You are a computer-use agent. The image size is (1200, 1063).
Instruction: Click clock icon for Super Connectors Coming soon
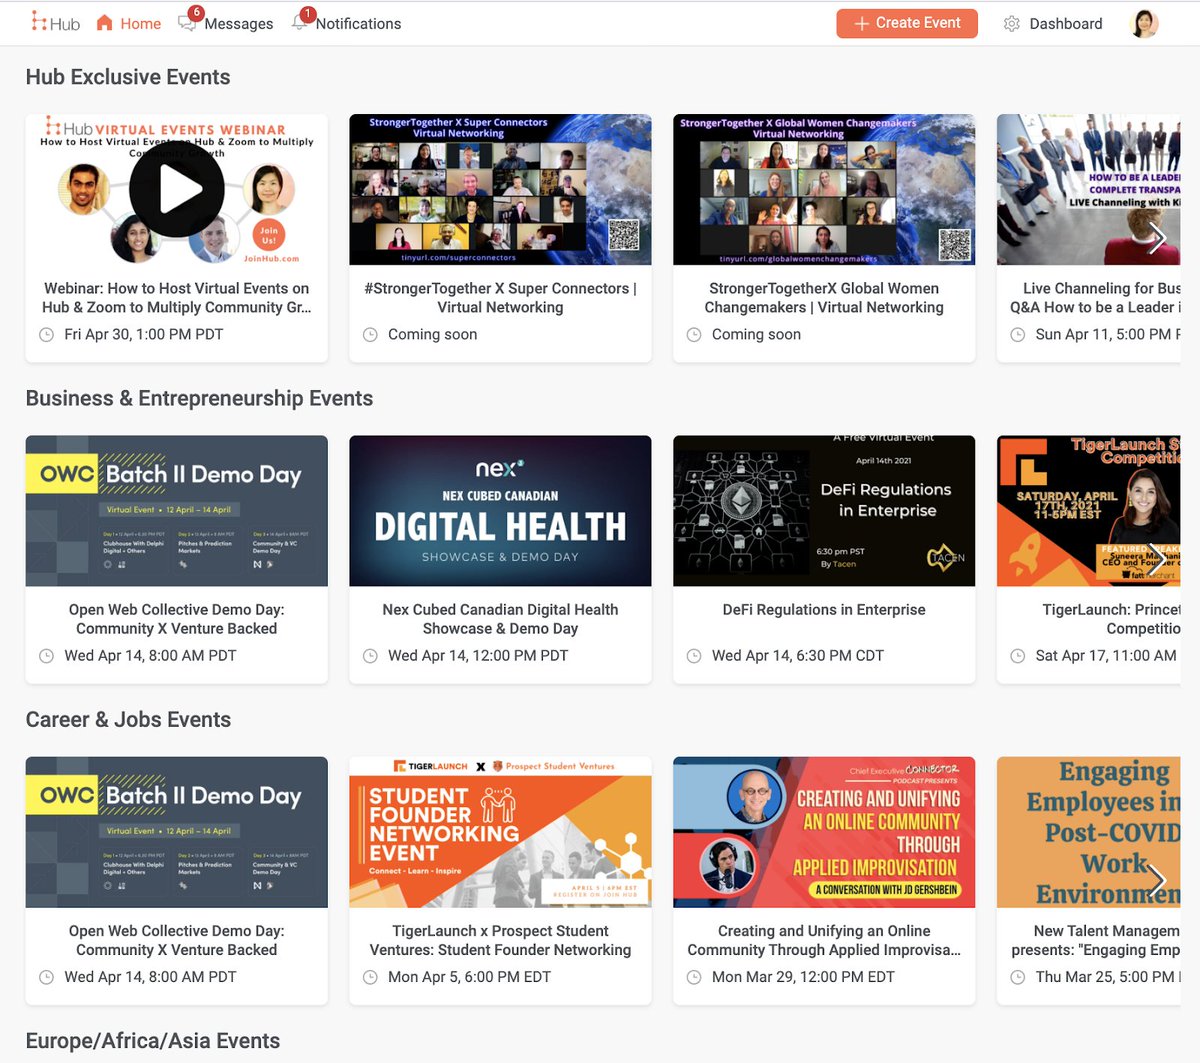tap(370, 335)
